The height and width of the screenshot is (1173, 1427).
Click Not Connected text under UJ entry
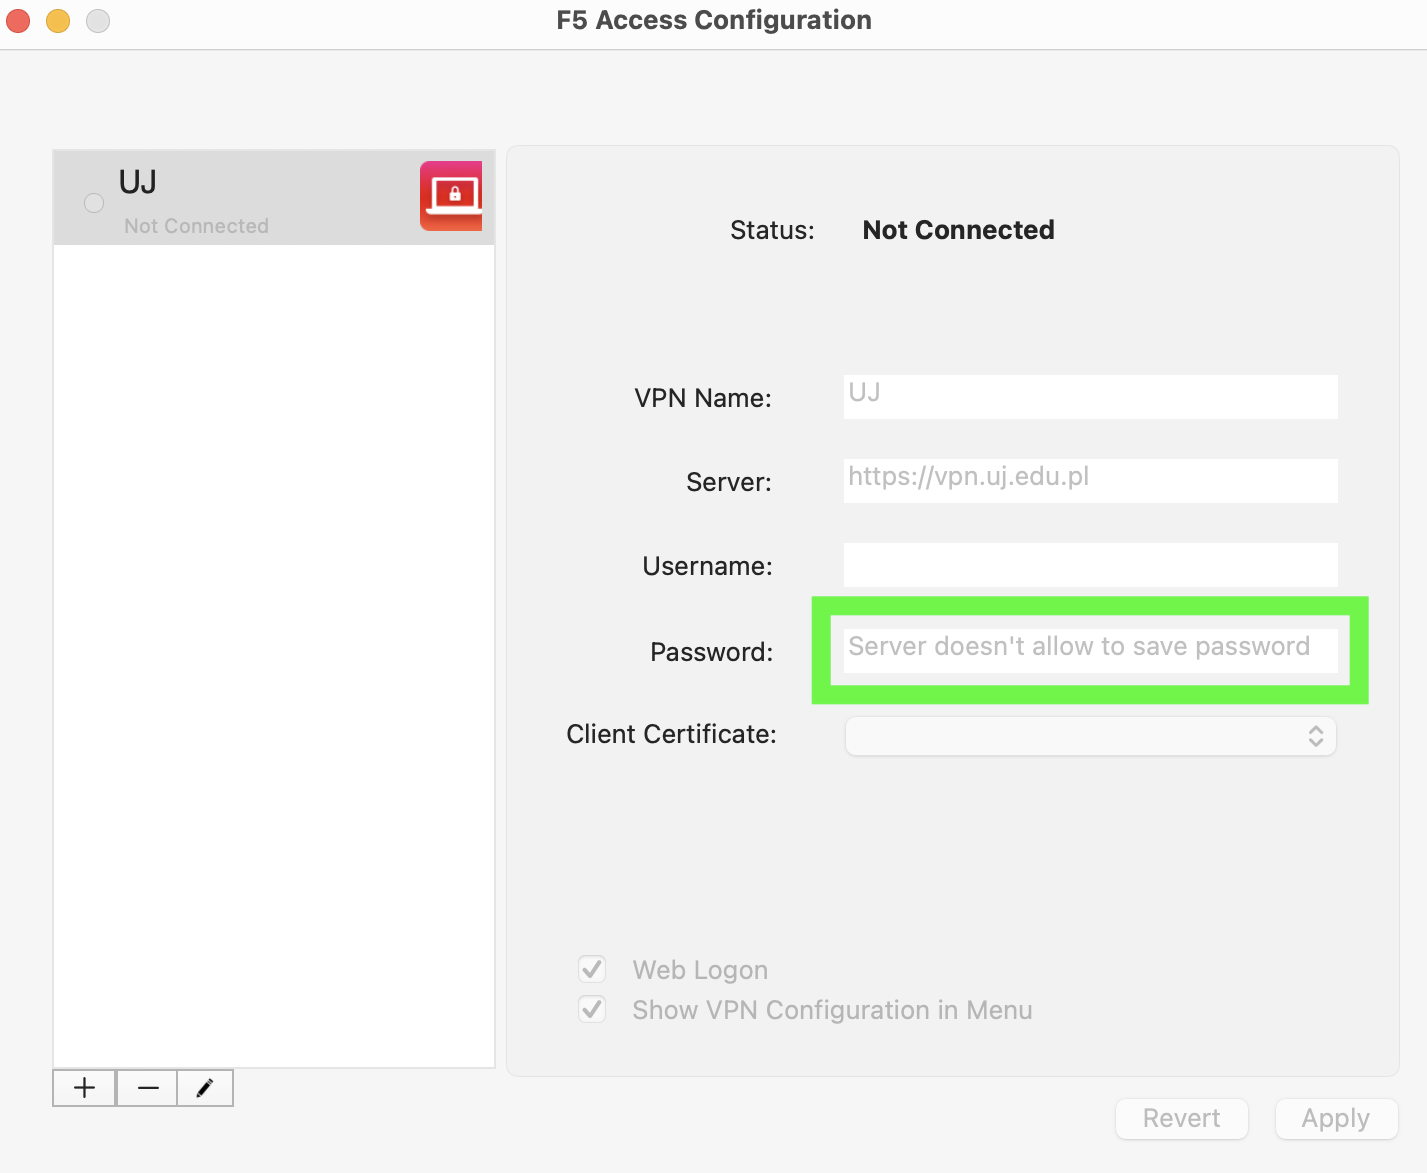(x=196, y=226)
